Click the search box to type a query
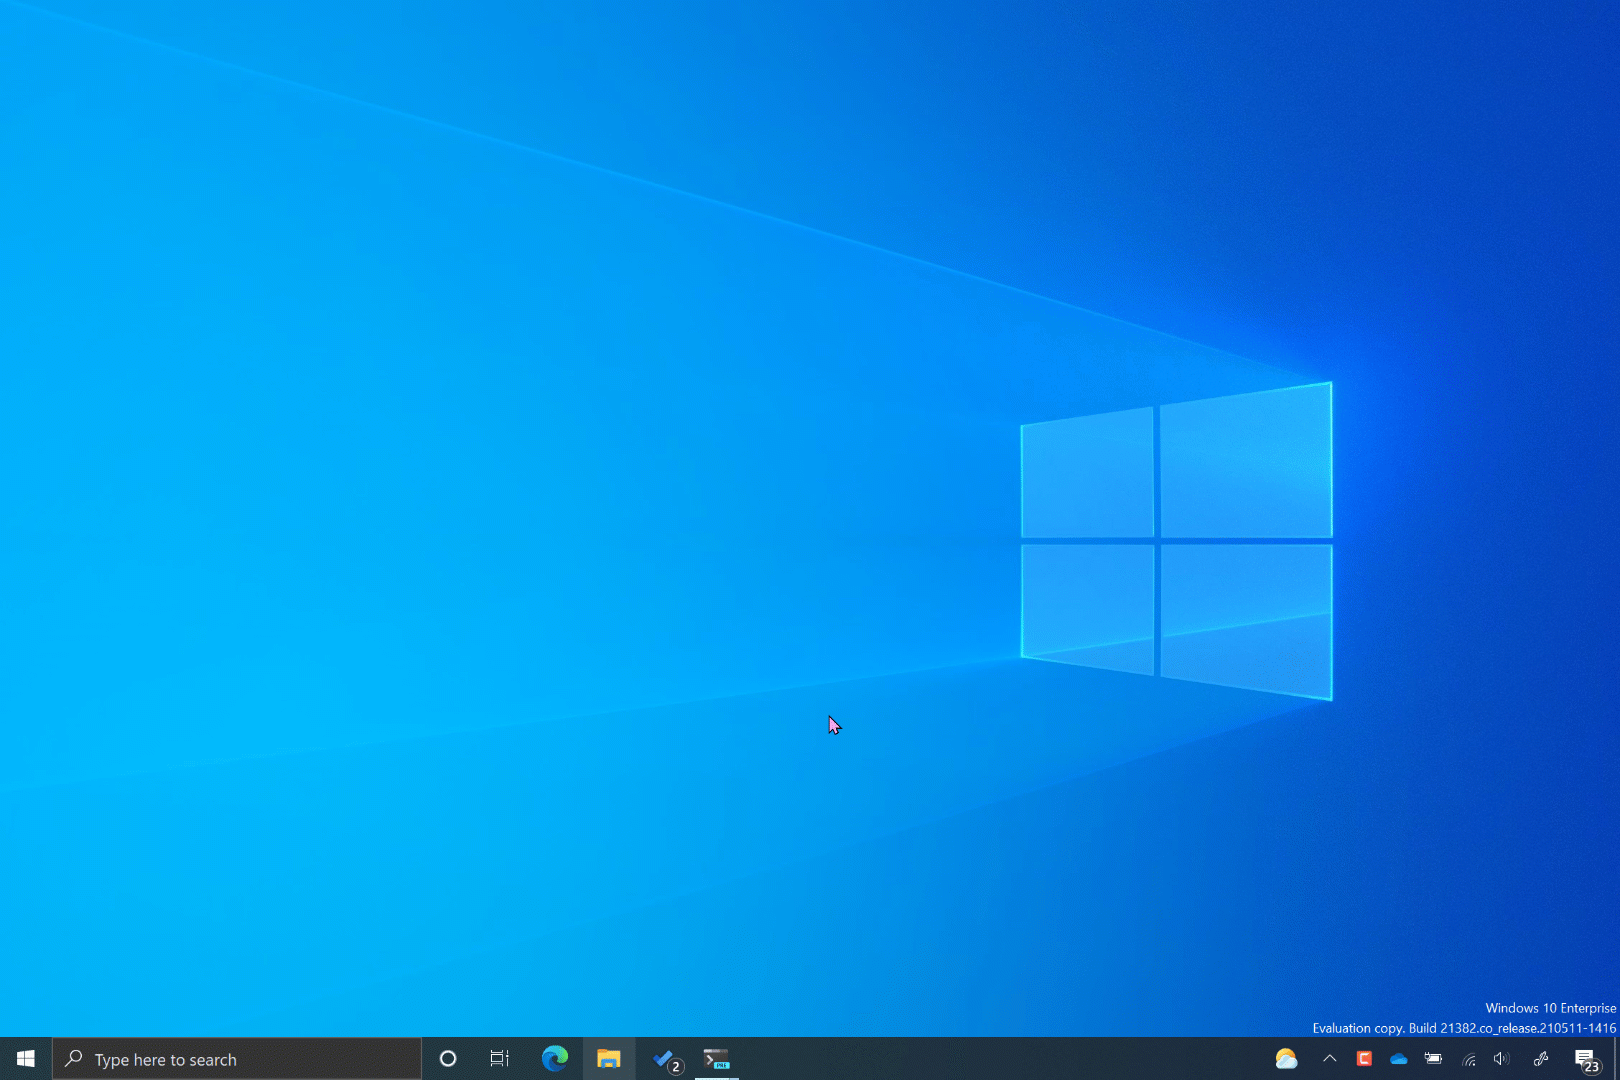 click(237, 1059)
